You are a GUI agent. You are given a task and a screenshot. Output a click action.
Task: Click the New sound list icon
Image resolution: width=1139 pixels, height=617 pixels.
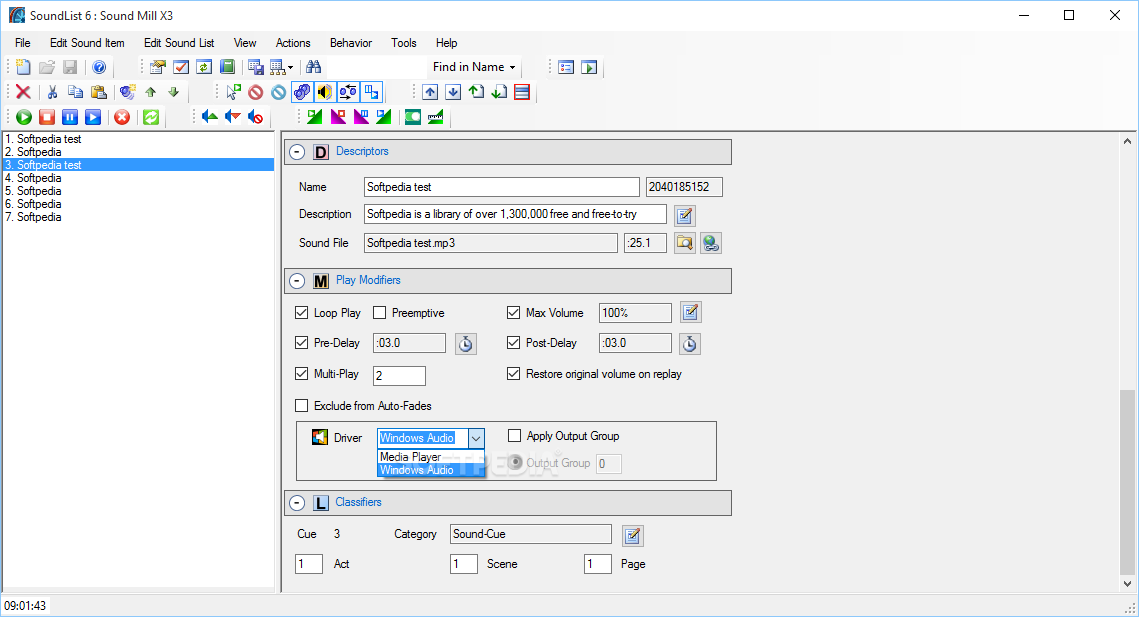pyautogui.click(x=23, y=68)
